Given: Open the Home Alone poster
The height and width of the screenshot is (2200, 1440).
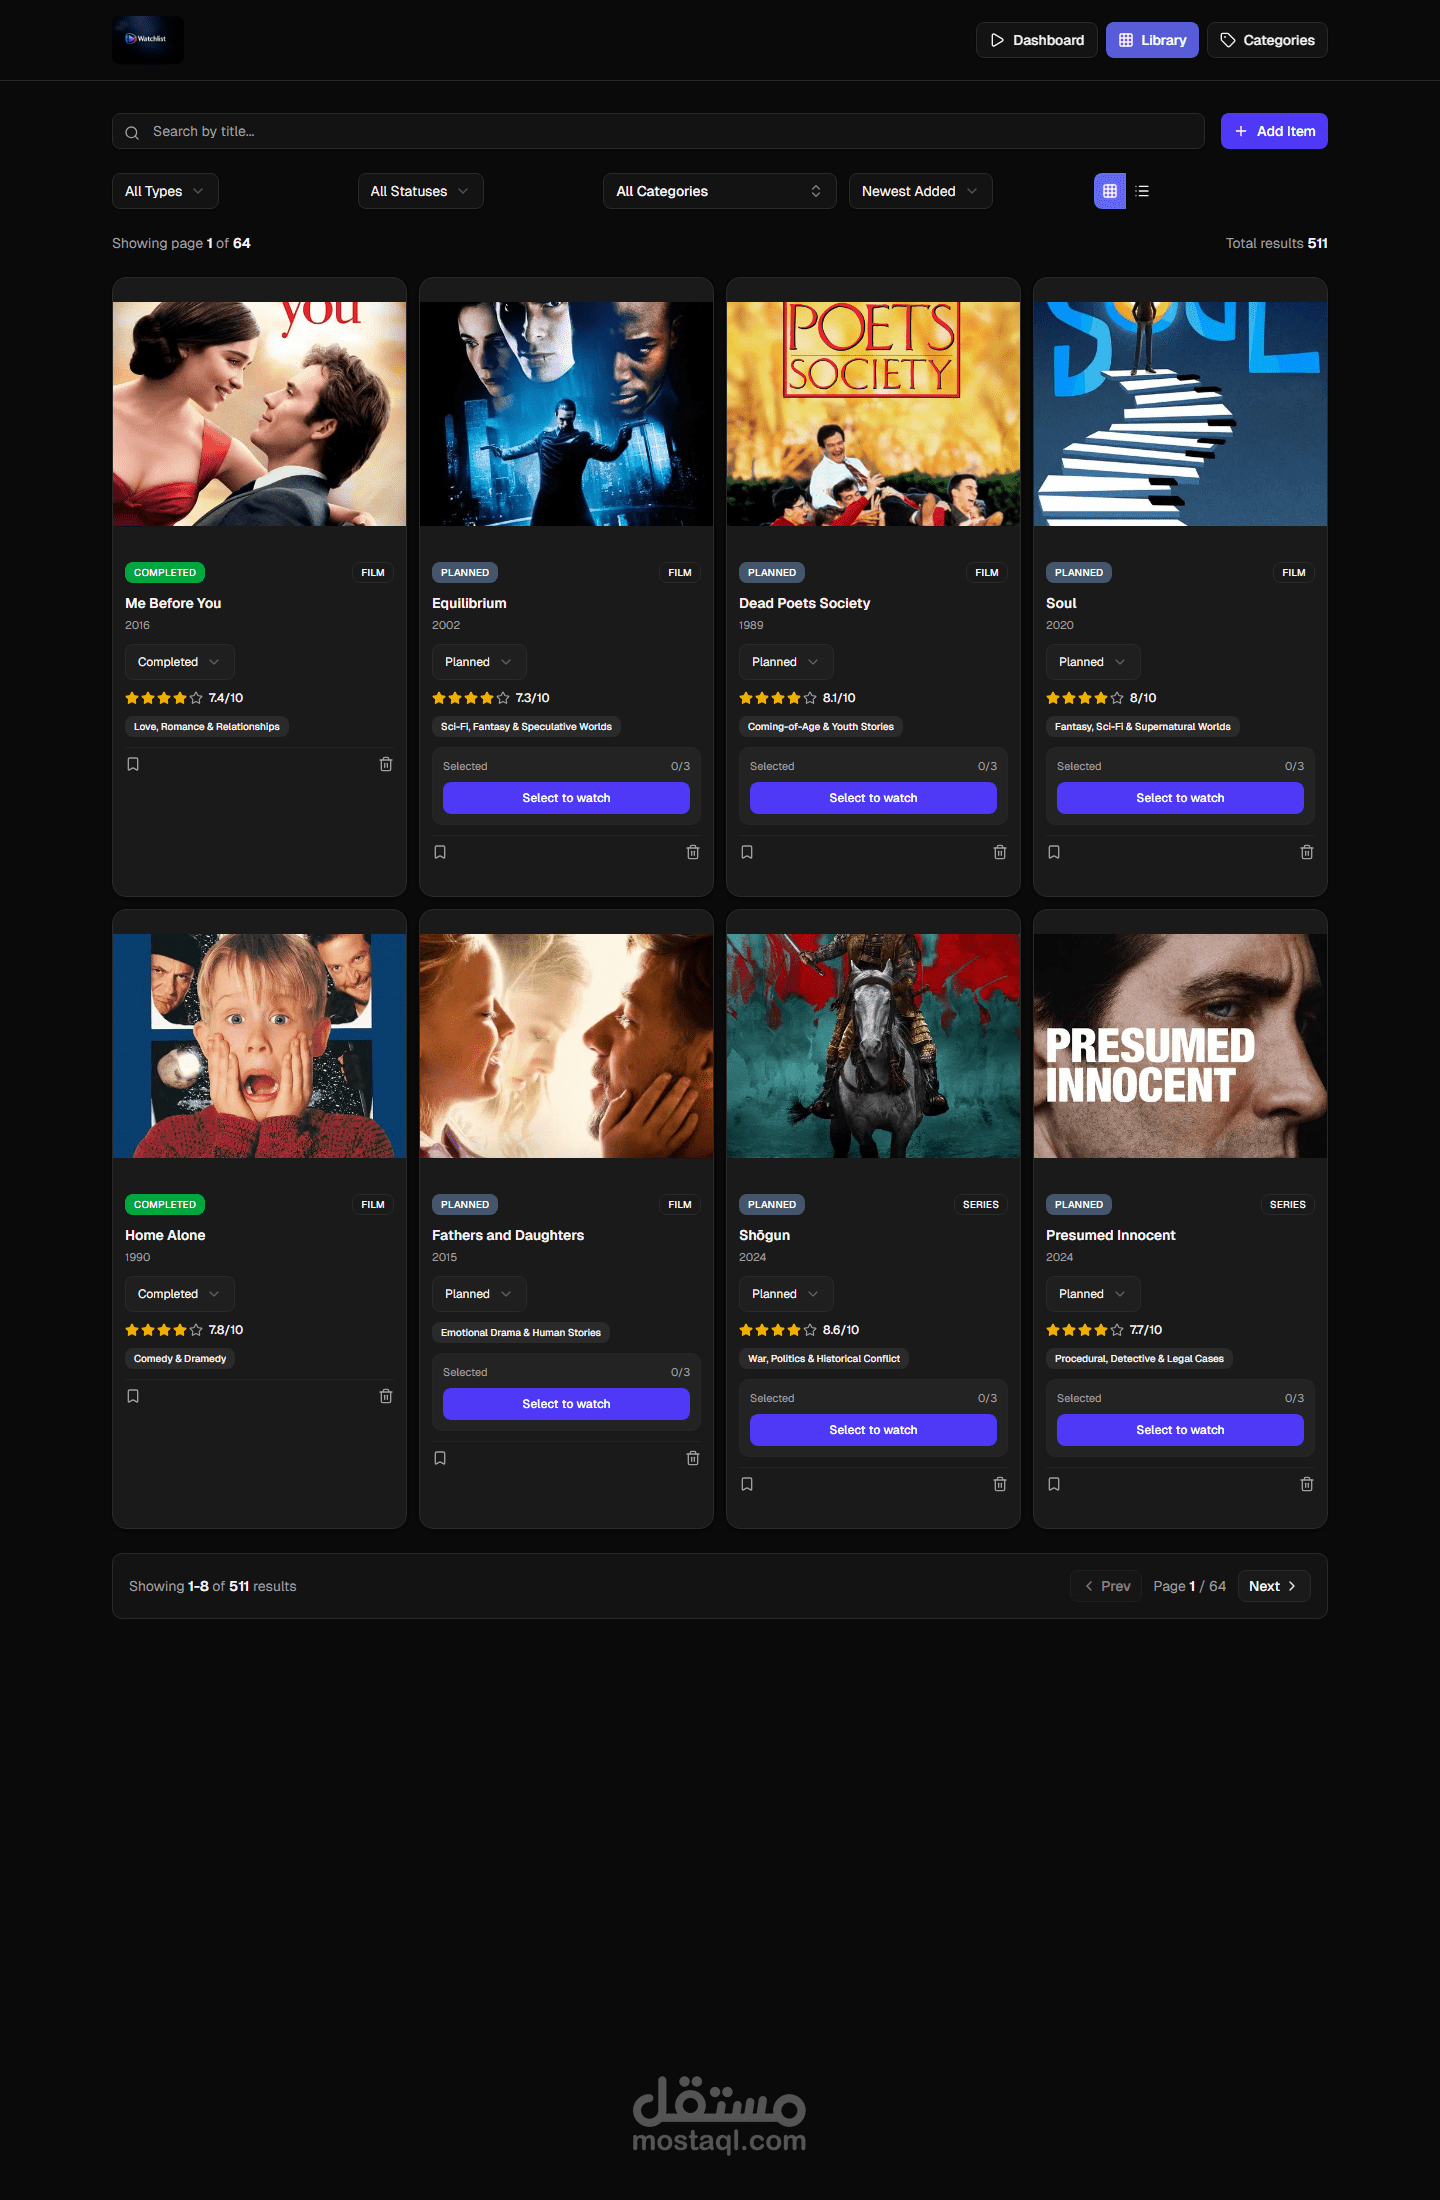Looking at the screenshot, I should [x=259, y=1046].
